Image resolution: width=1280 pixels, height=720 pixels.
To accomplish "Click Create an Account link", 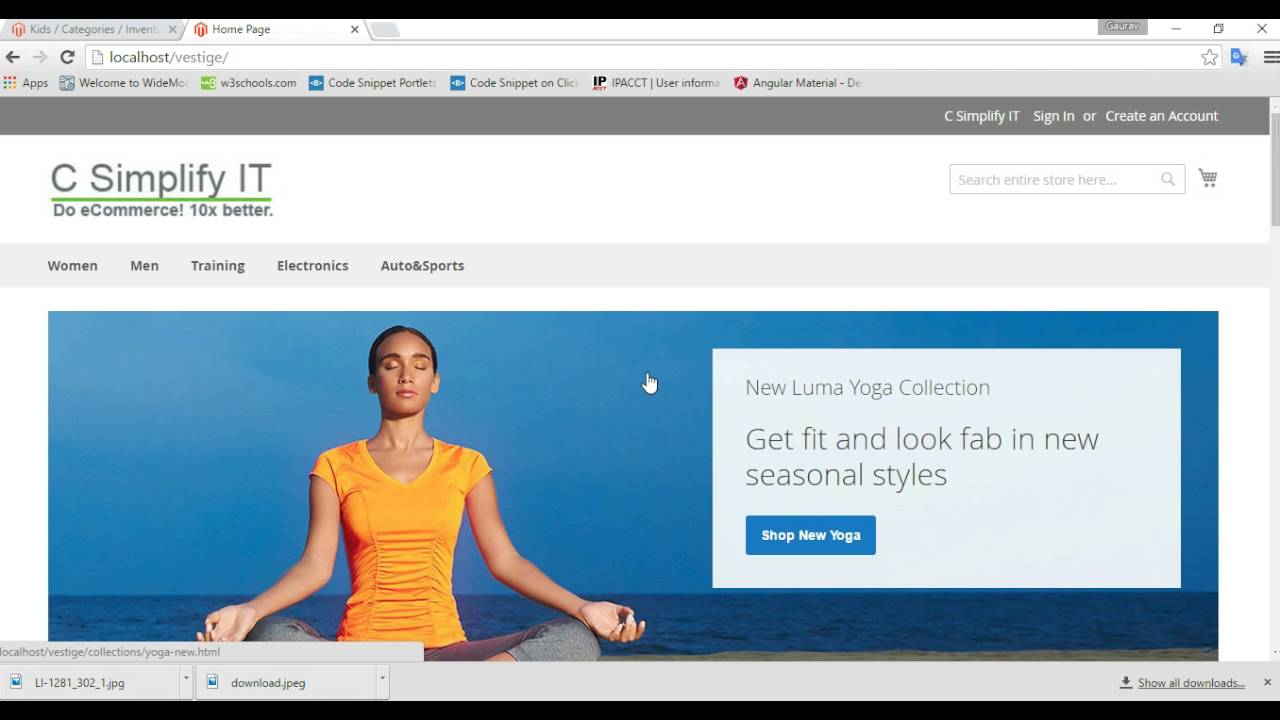I will coord(1161,116).
